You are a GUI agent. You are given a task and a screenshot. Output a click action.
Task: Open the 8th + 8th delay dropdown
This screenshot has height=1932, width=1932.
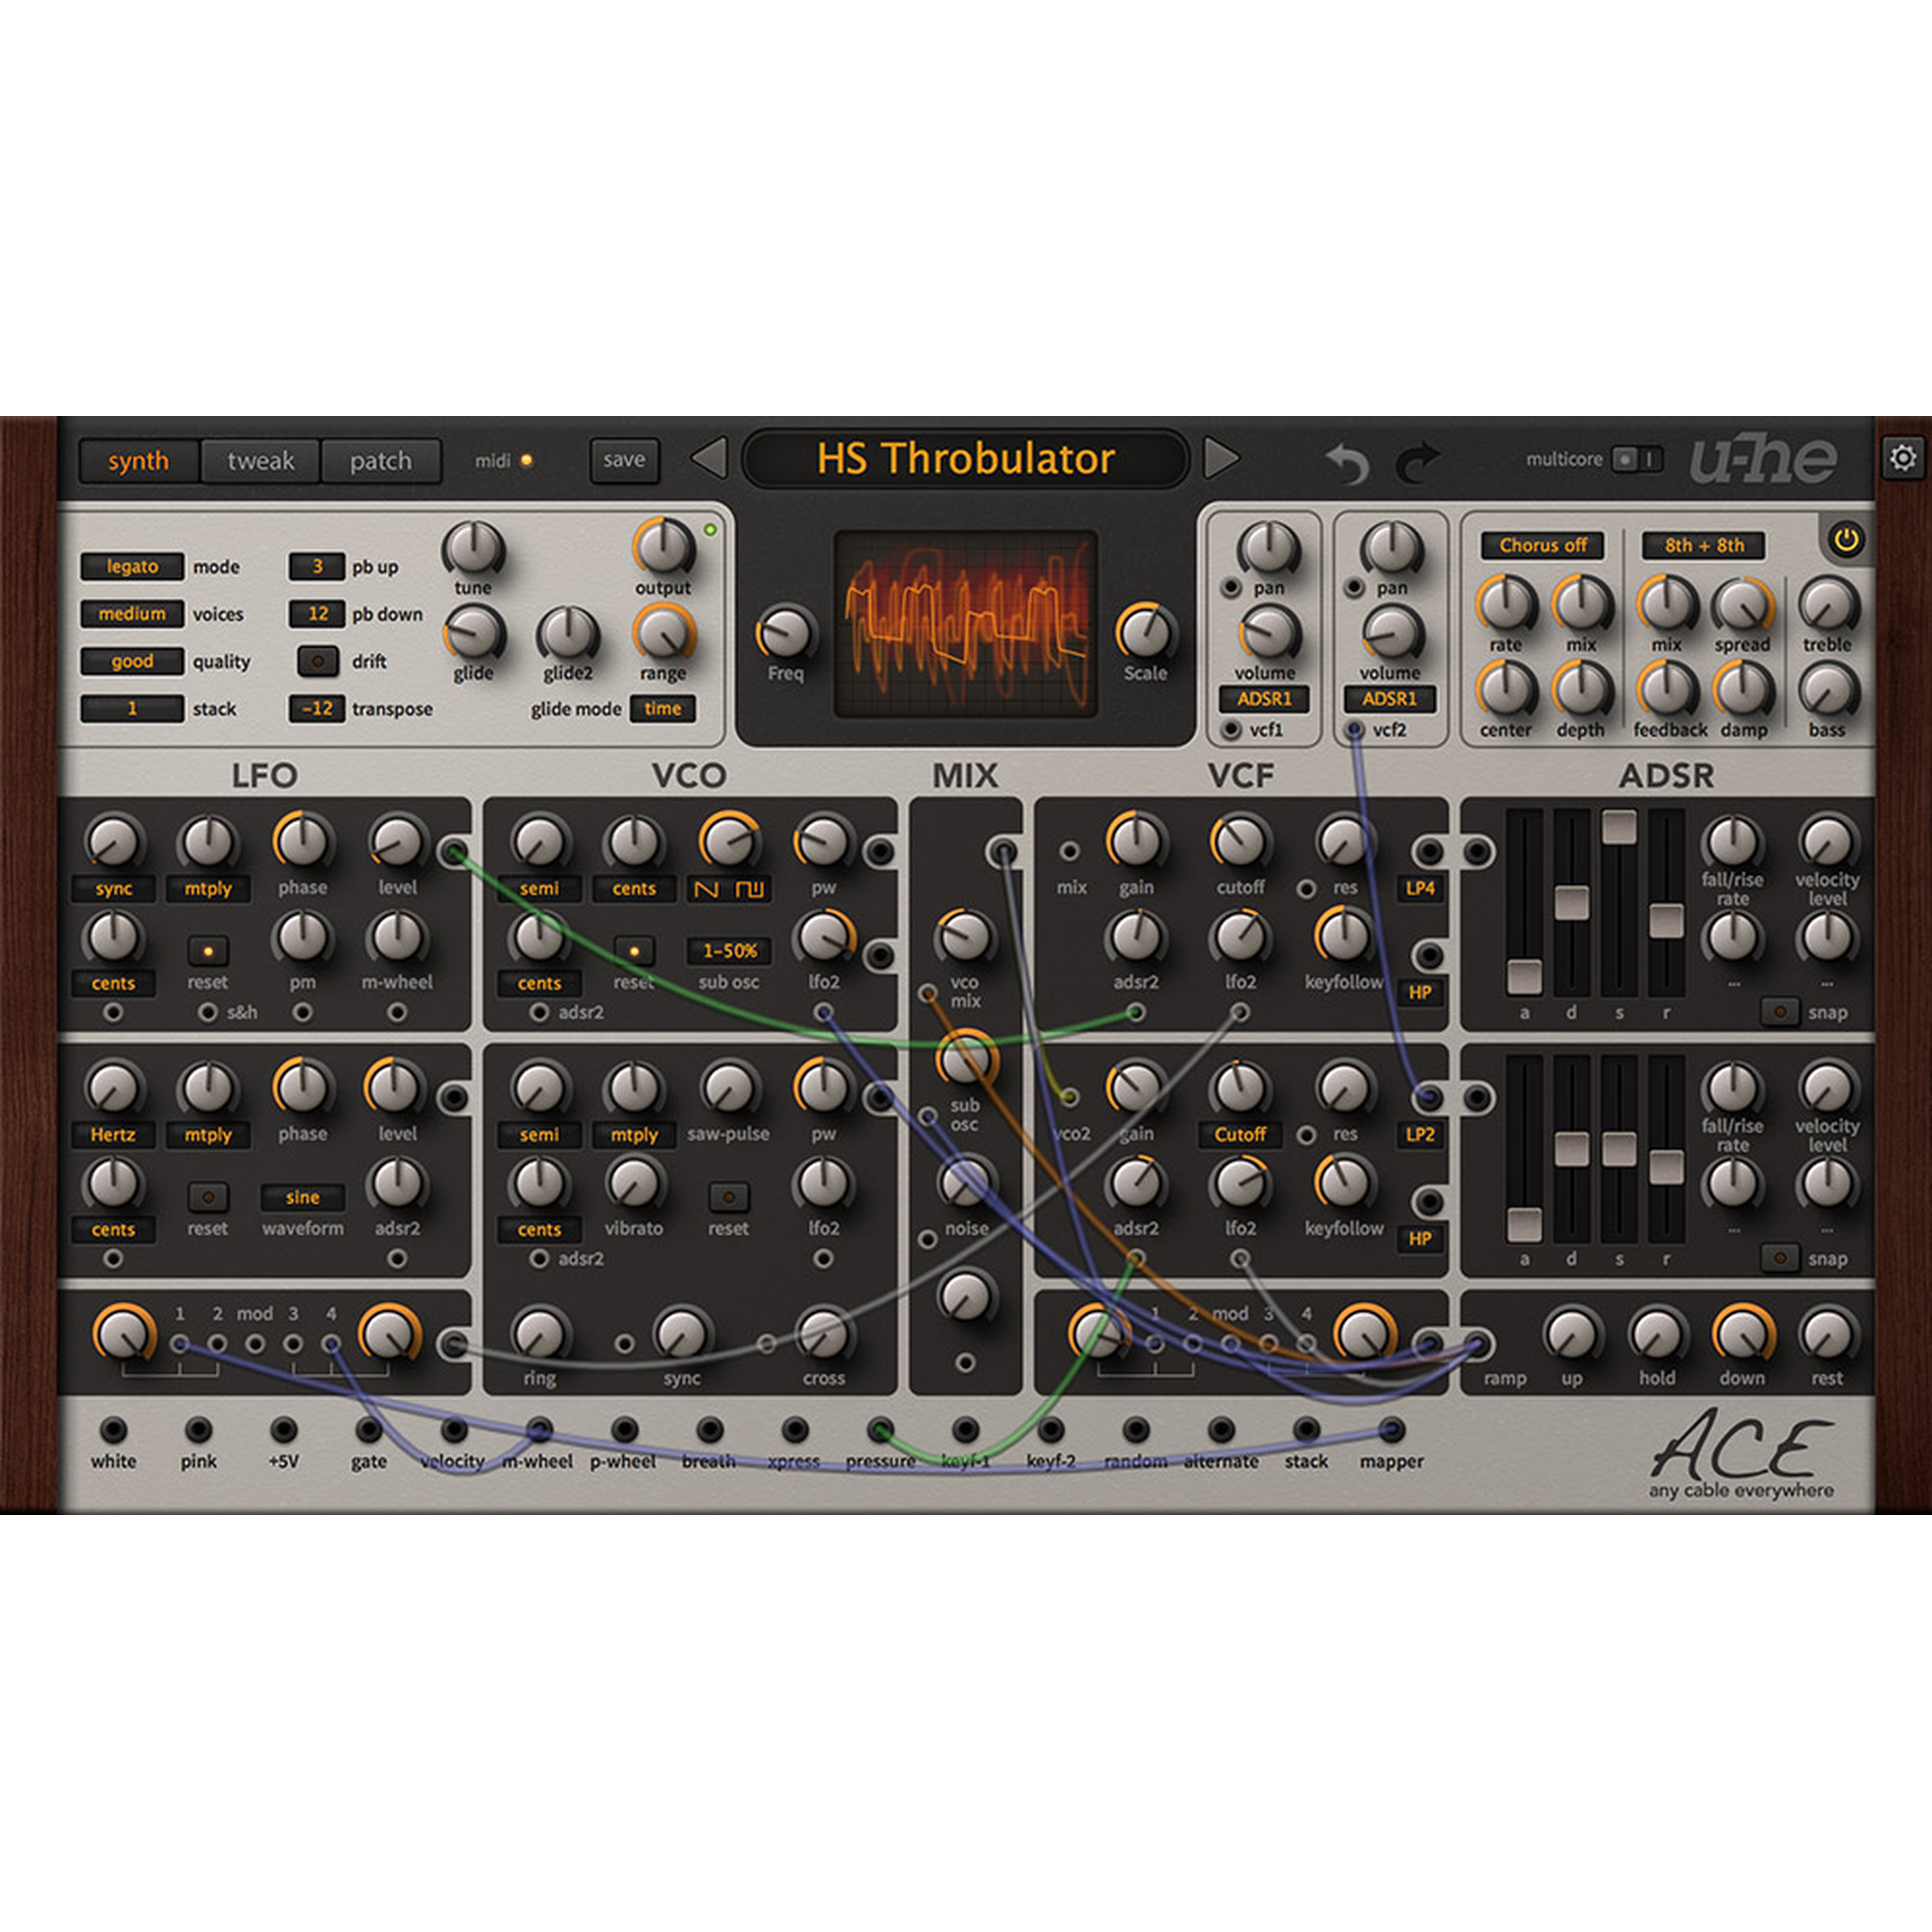click(x=1704, y=545)
